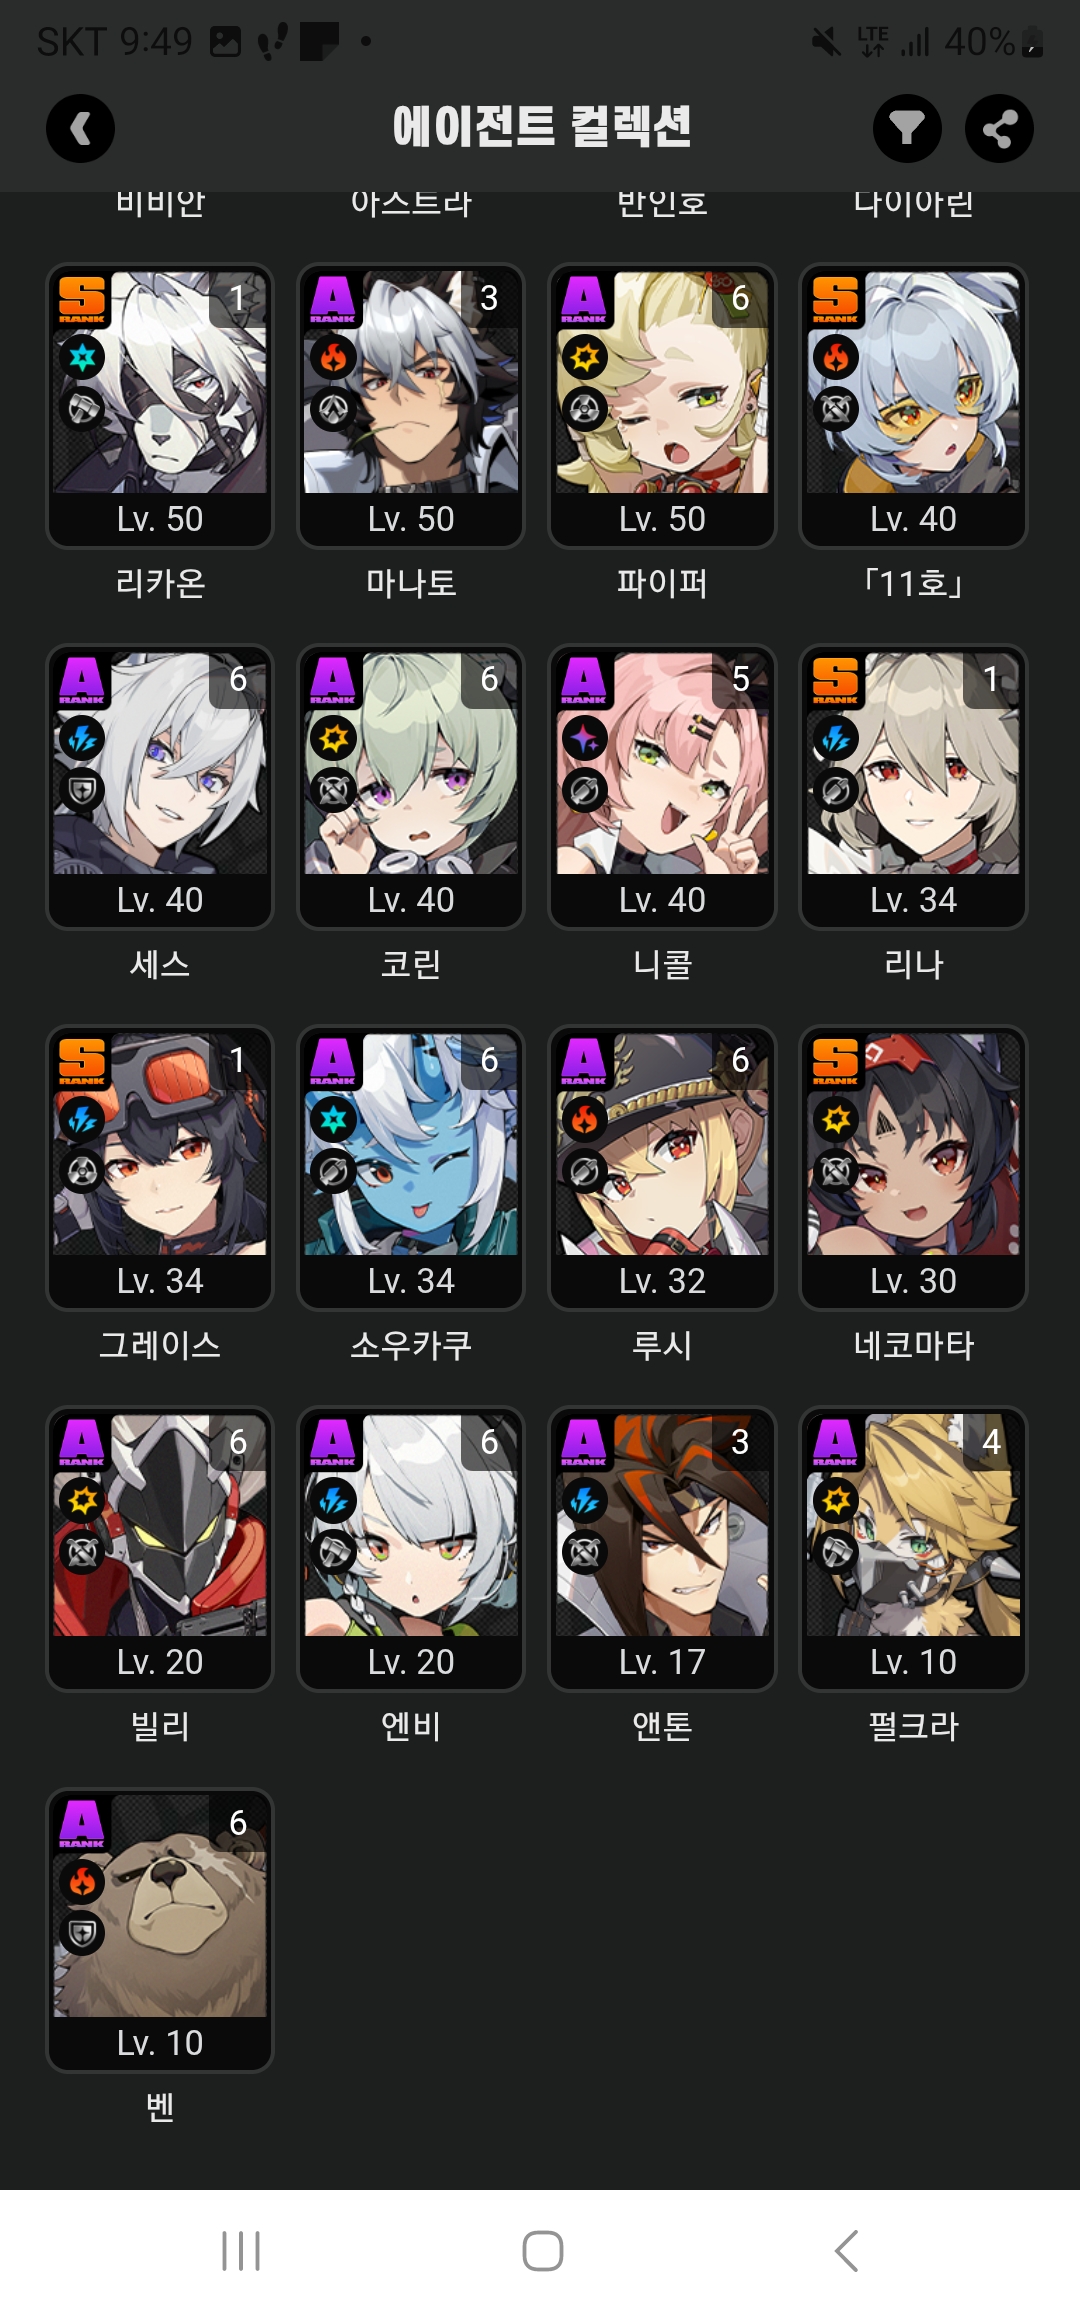Click the ether attribute icon on 니콜
Screen dimensions: 1080x2316
[x=584, y=739]
